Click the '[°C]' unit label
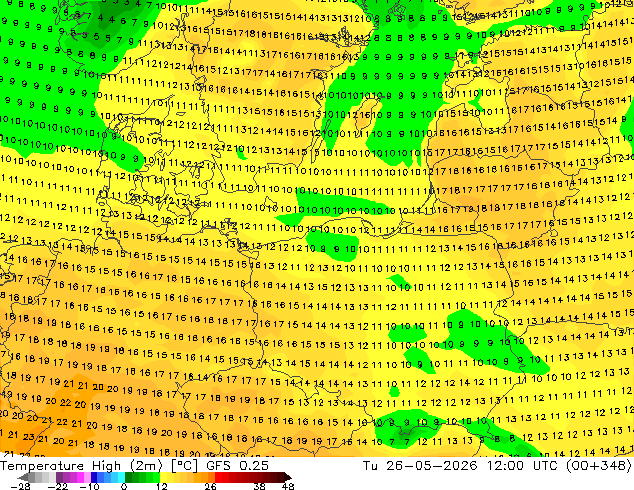Image resolution: width=634 pixels, height=490 pixels. [x=184, y=466]
